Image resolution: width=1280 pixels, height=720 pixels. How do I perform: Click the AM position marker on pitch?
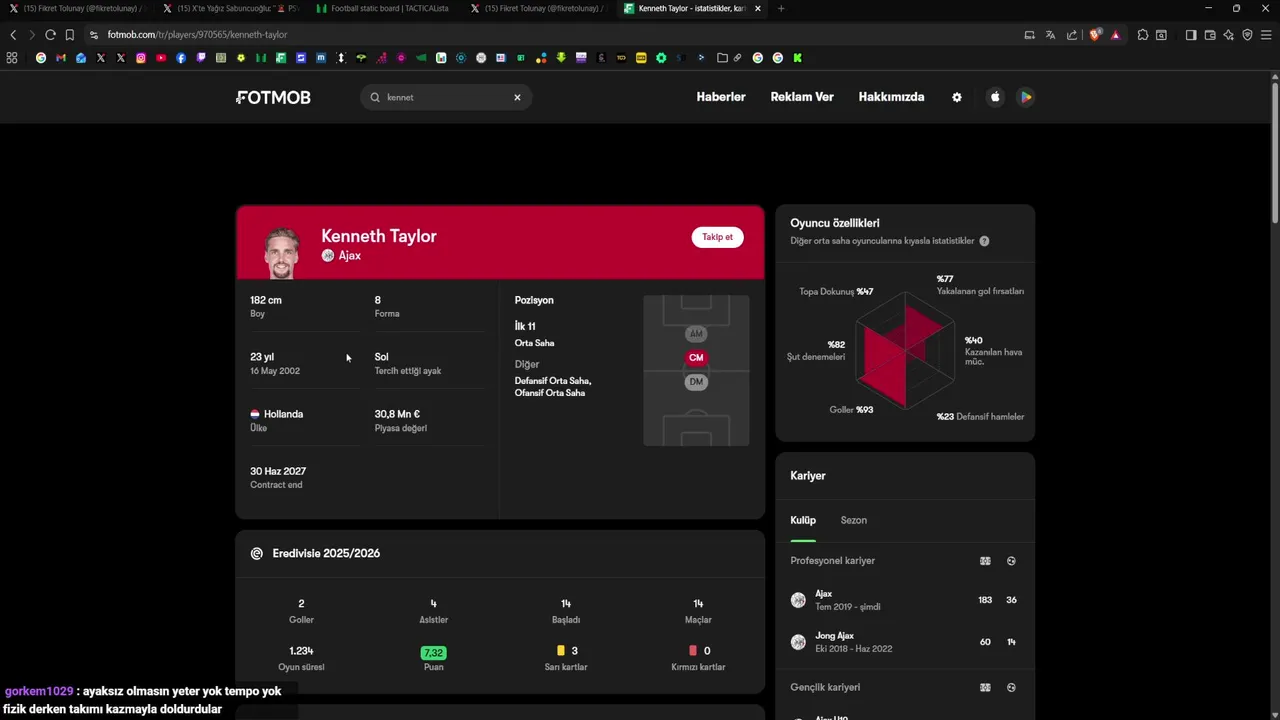point(696,333)
